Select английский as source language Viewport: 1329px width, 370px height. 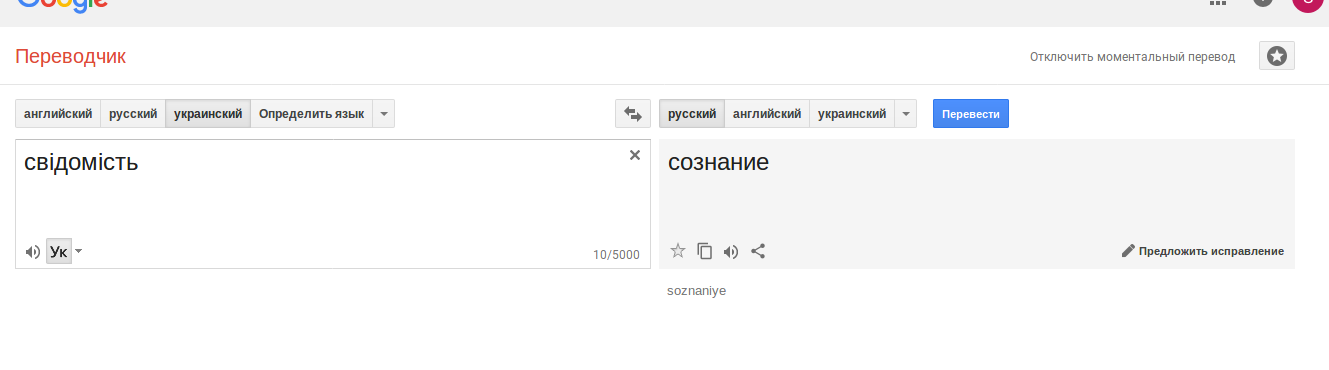coord(58,114)
